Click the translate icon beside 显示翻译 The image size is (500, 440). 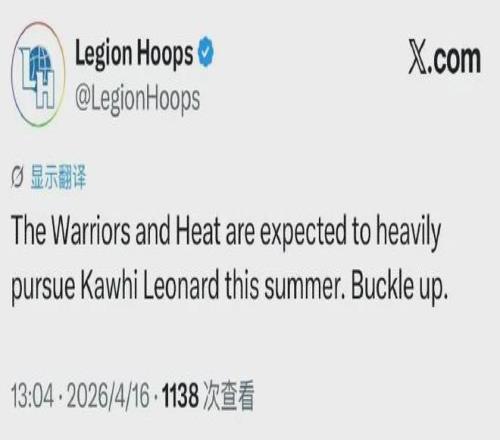point(17,178)
